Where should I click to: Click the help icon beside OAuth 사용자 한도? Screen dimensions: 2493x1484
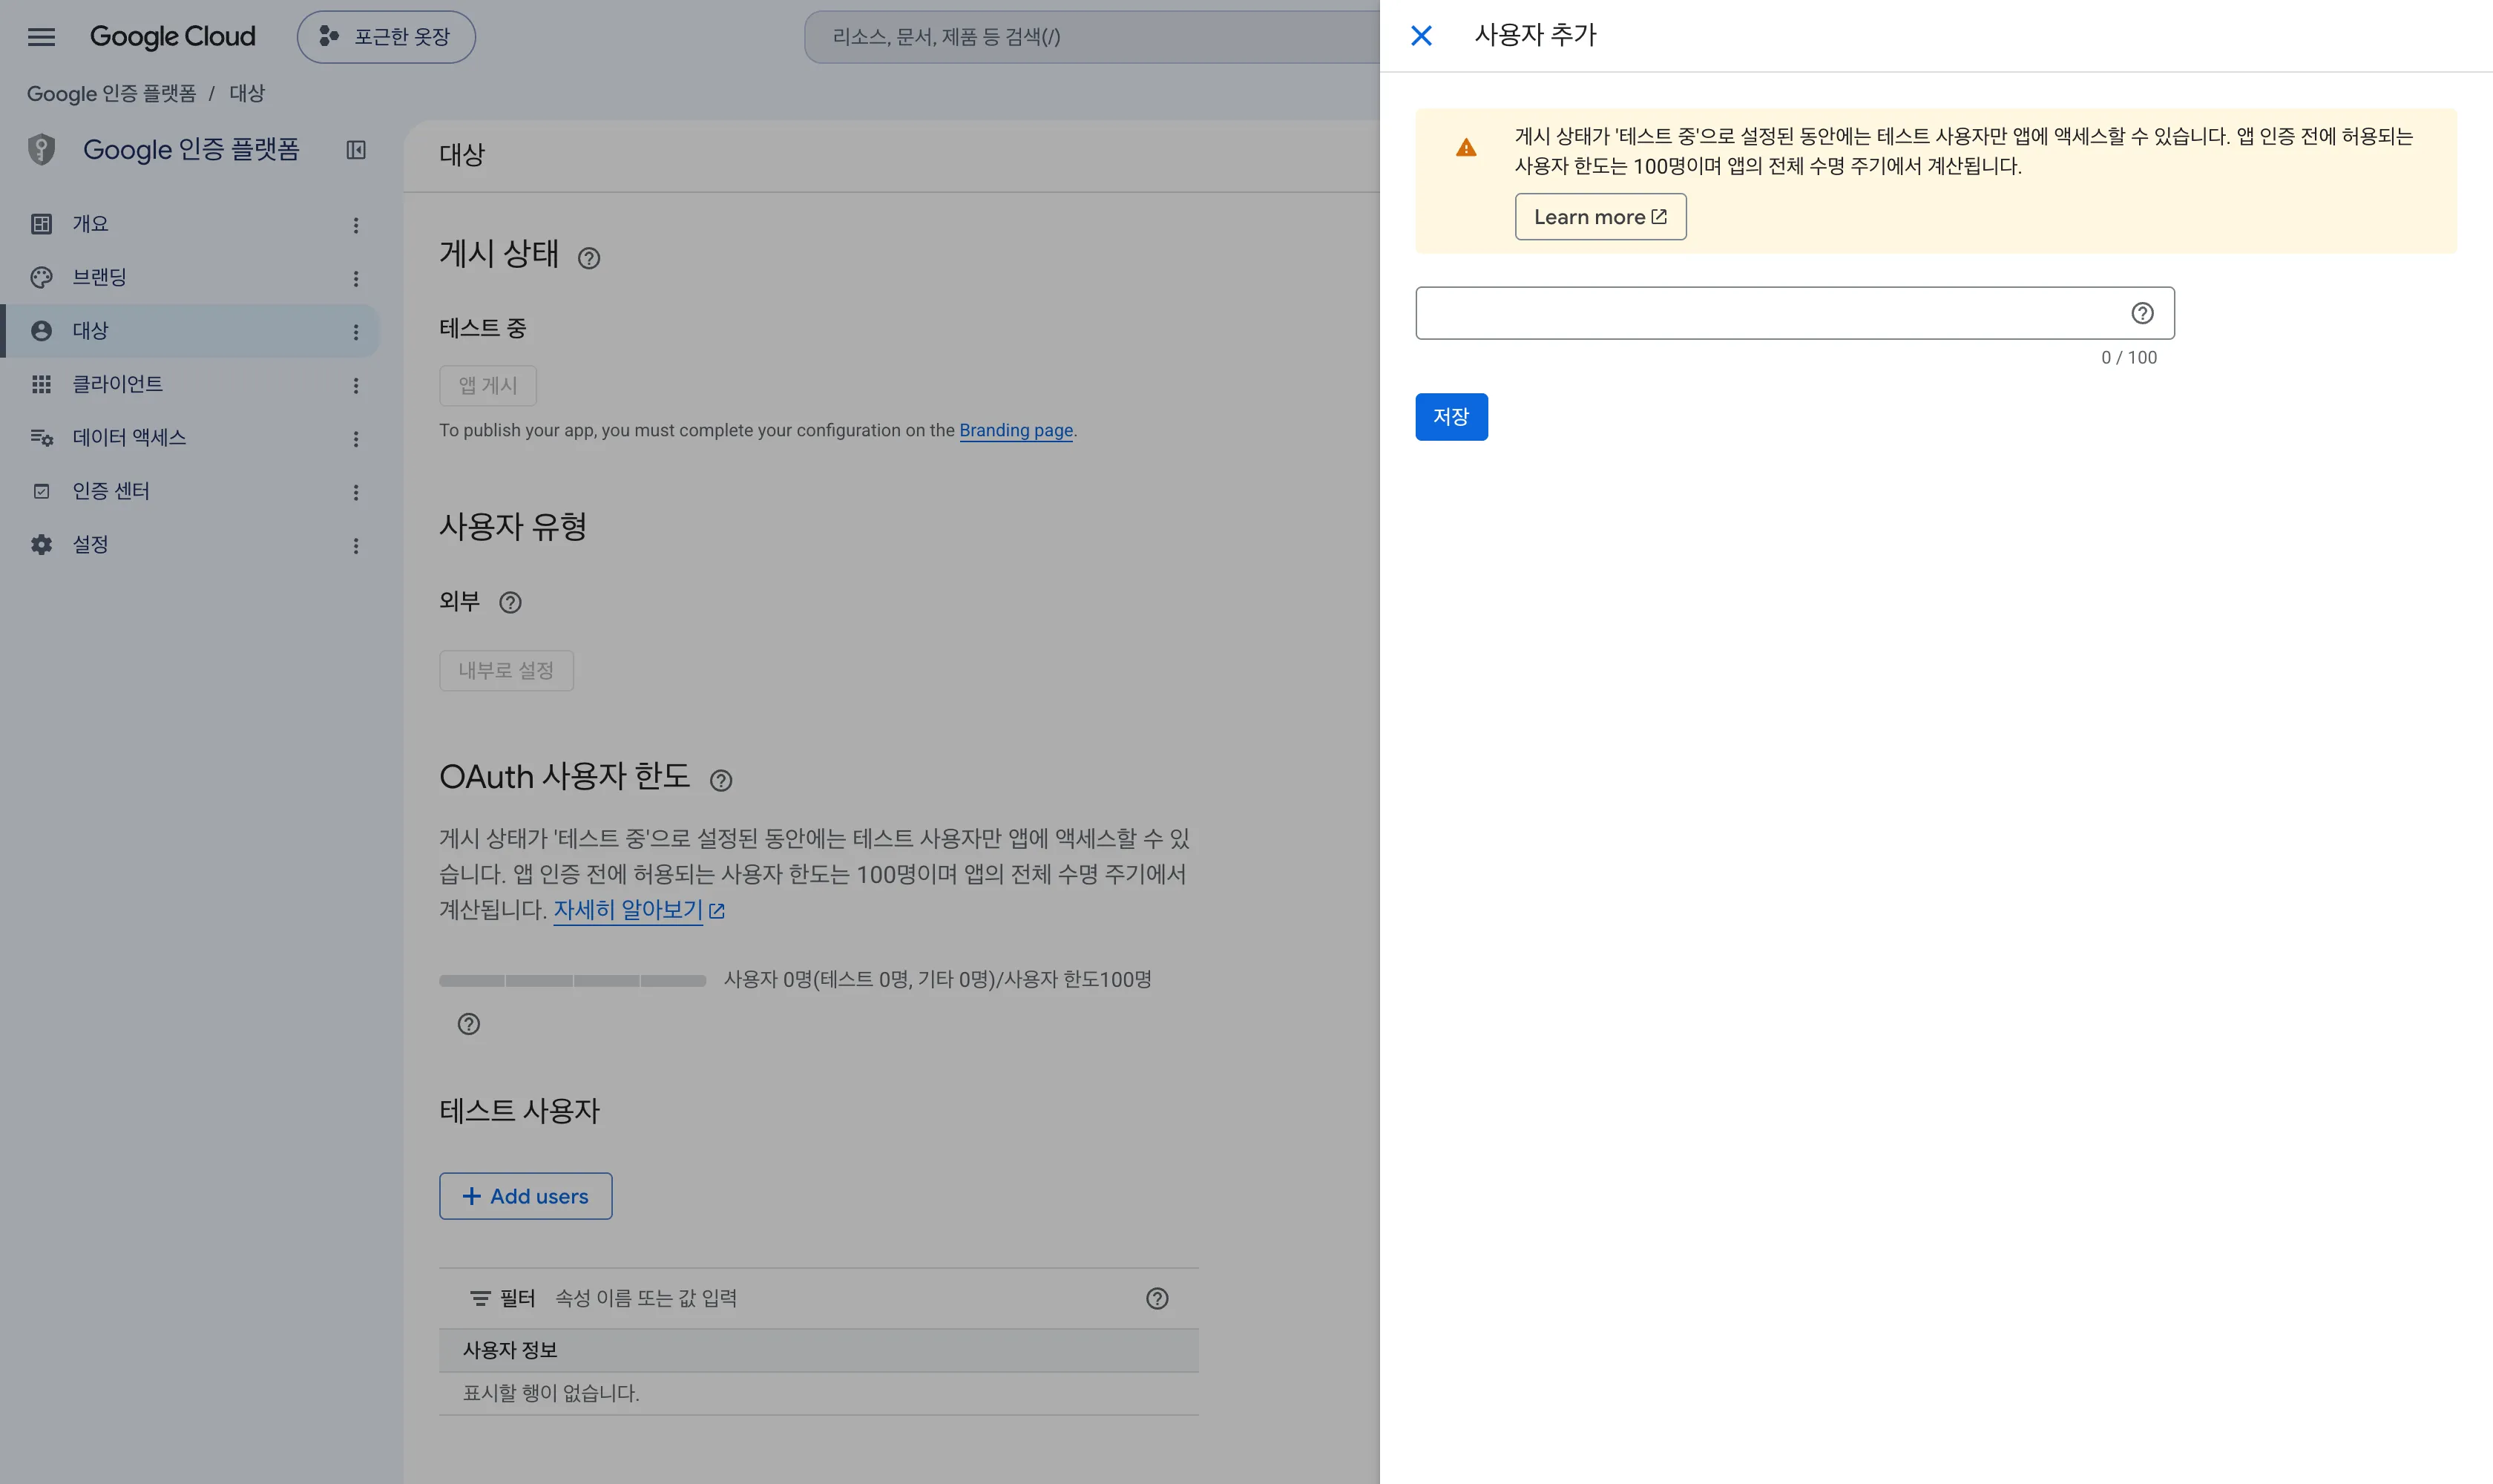click(x=721, y=780)
